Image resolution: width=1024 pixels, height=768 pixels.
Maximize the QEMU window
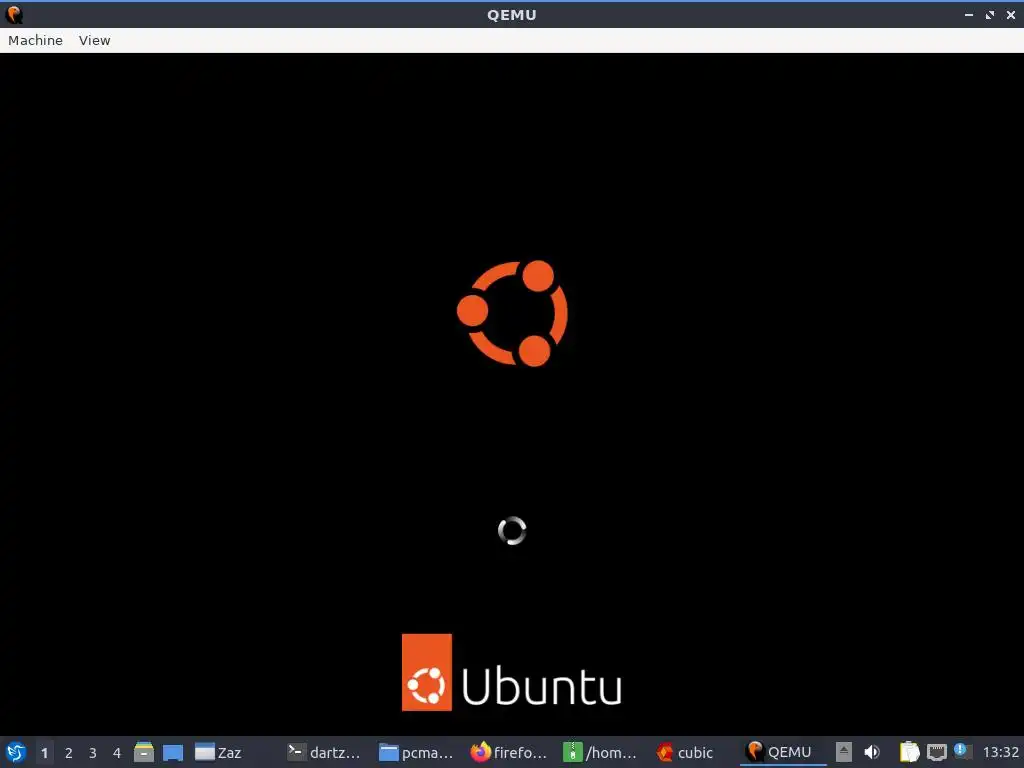pos(990,14)
